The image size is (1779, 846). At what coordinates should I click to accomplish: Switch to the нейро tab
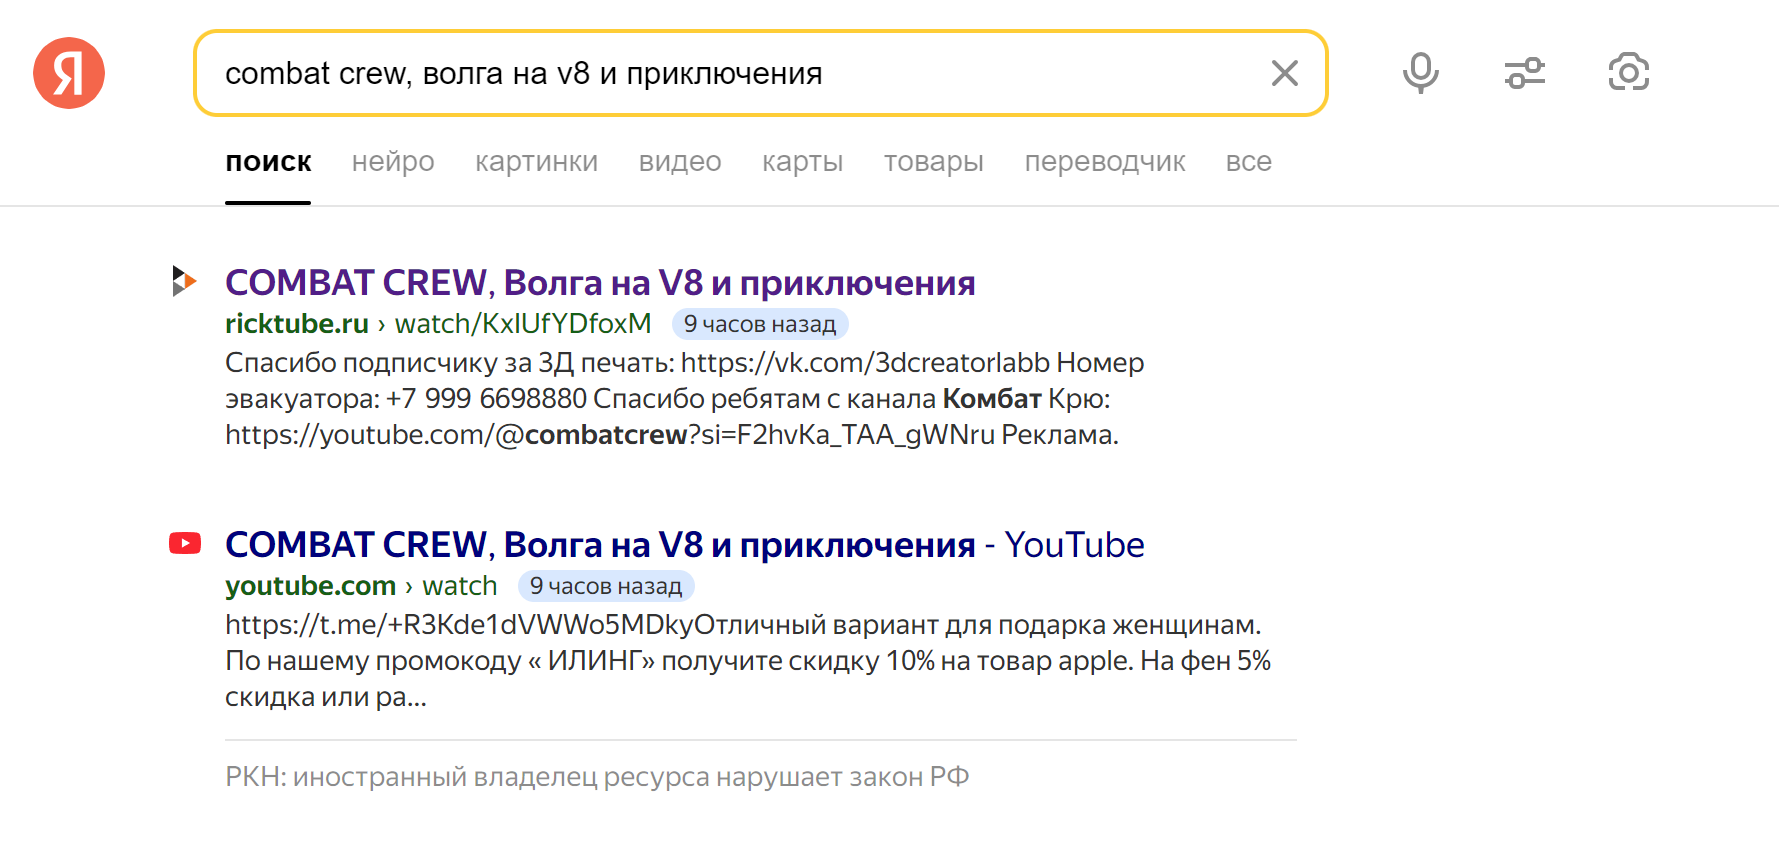(393, 162)
